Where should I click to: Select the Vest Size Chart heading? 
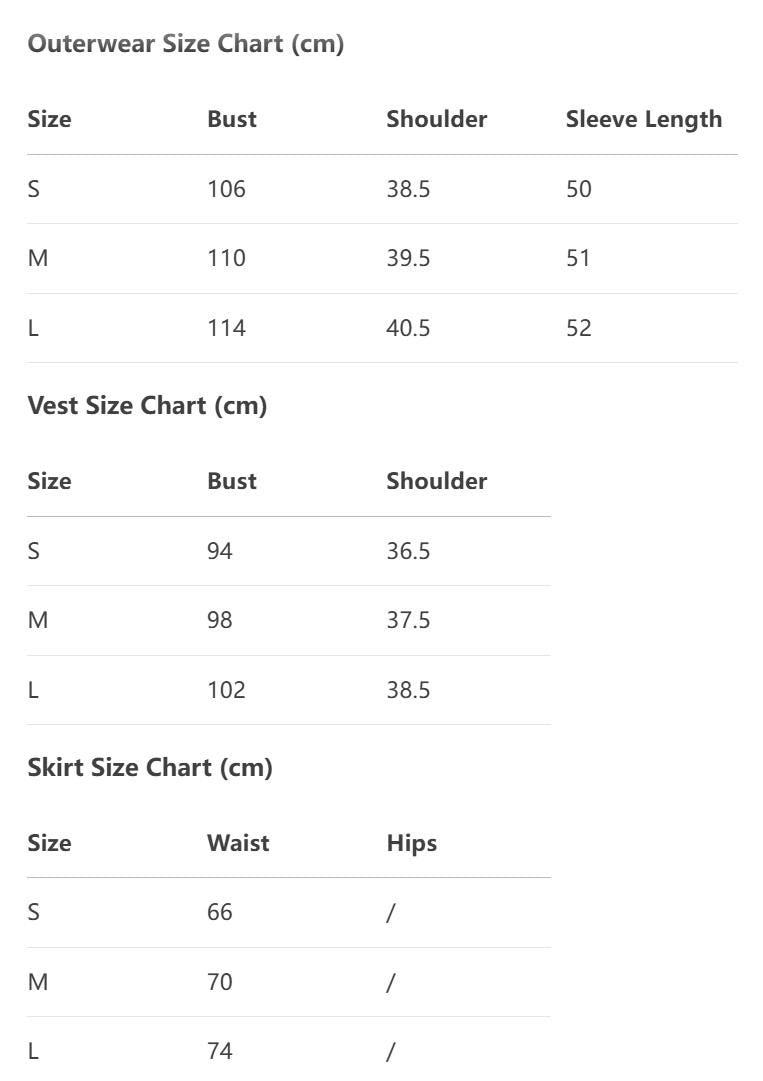click(147, 406)
